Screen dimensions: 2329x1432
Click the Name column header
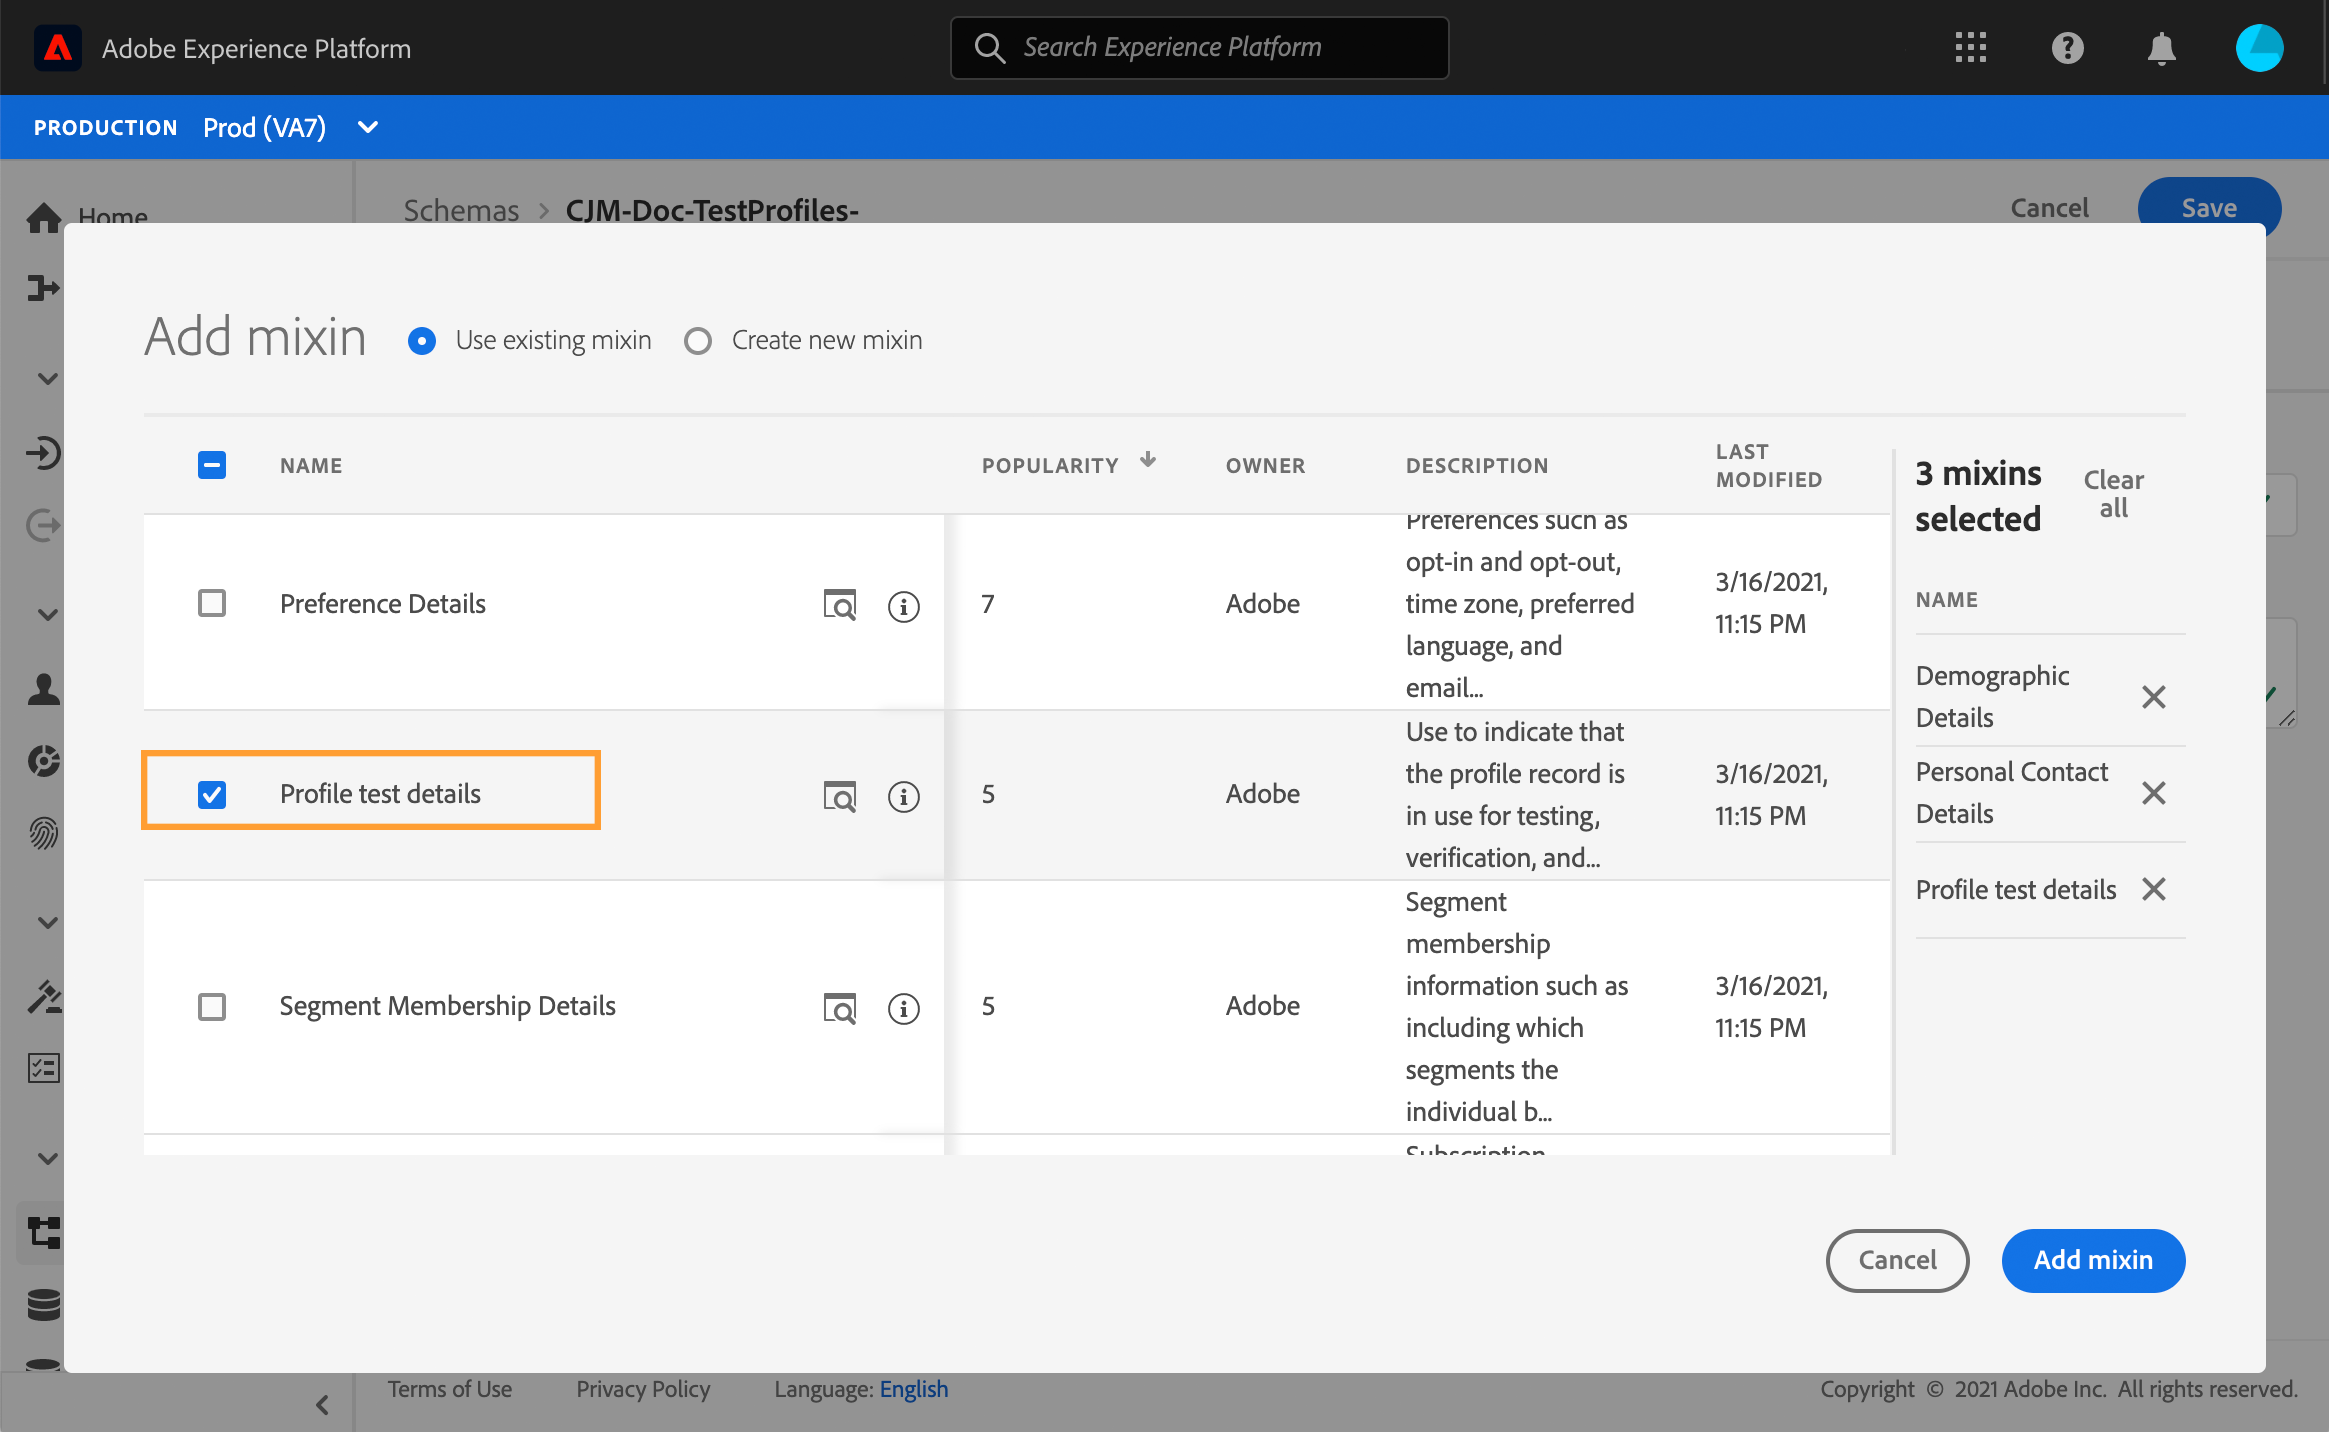[x=311, y=466]
